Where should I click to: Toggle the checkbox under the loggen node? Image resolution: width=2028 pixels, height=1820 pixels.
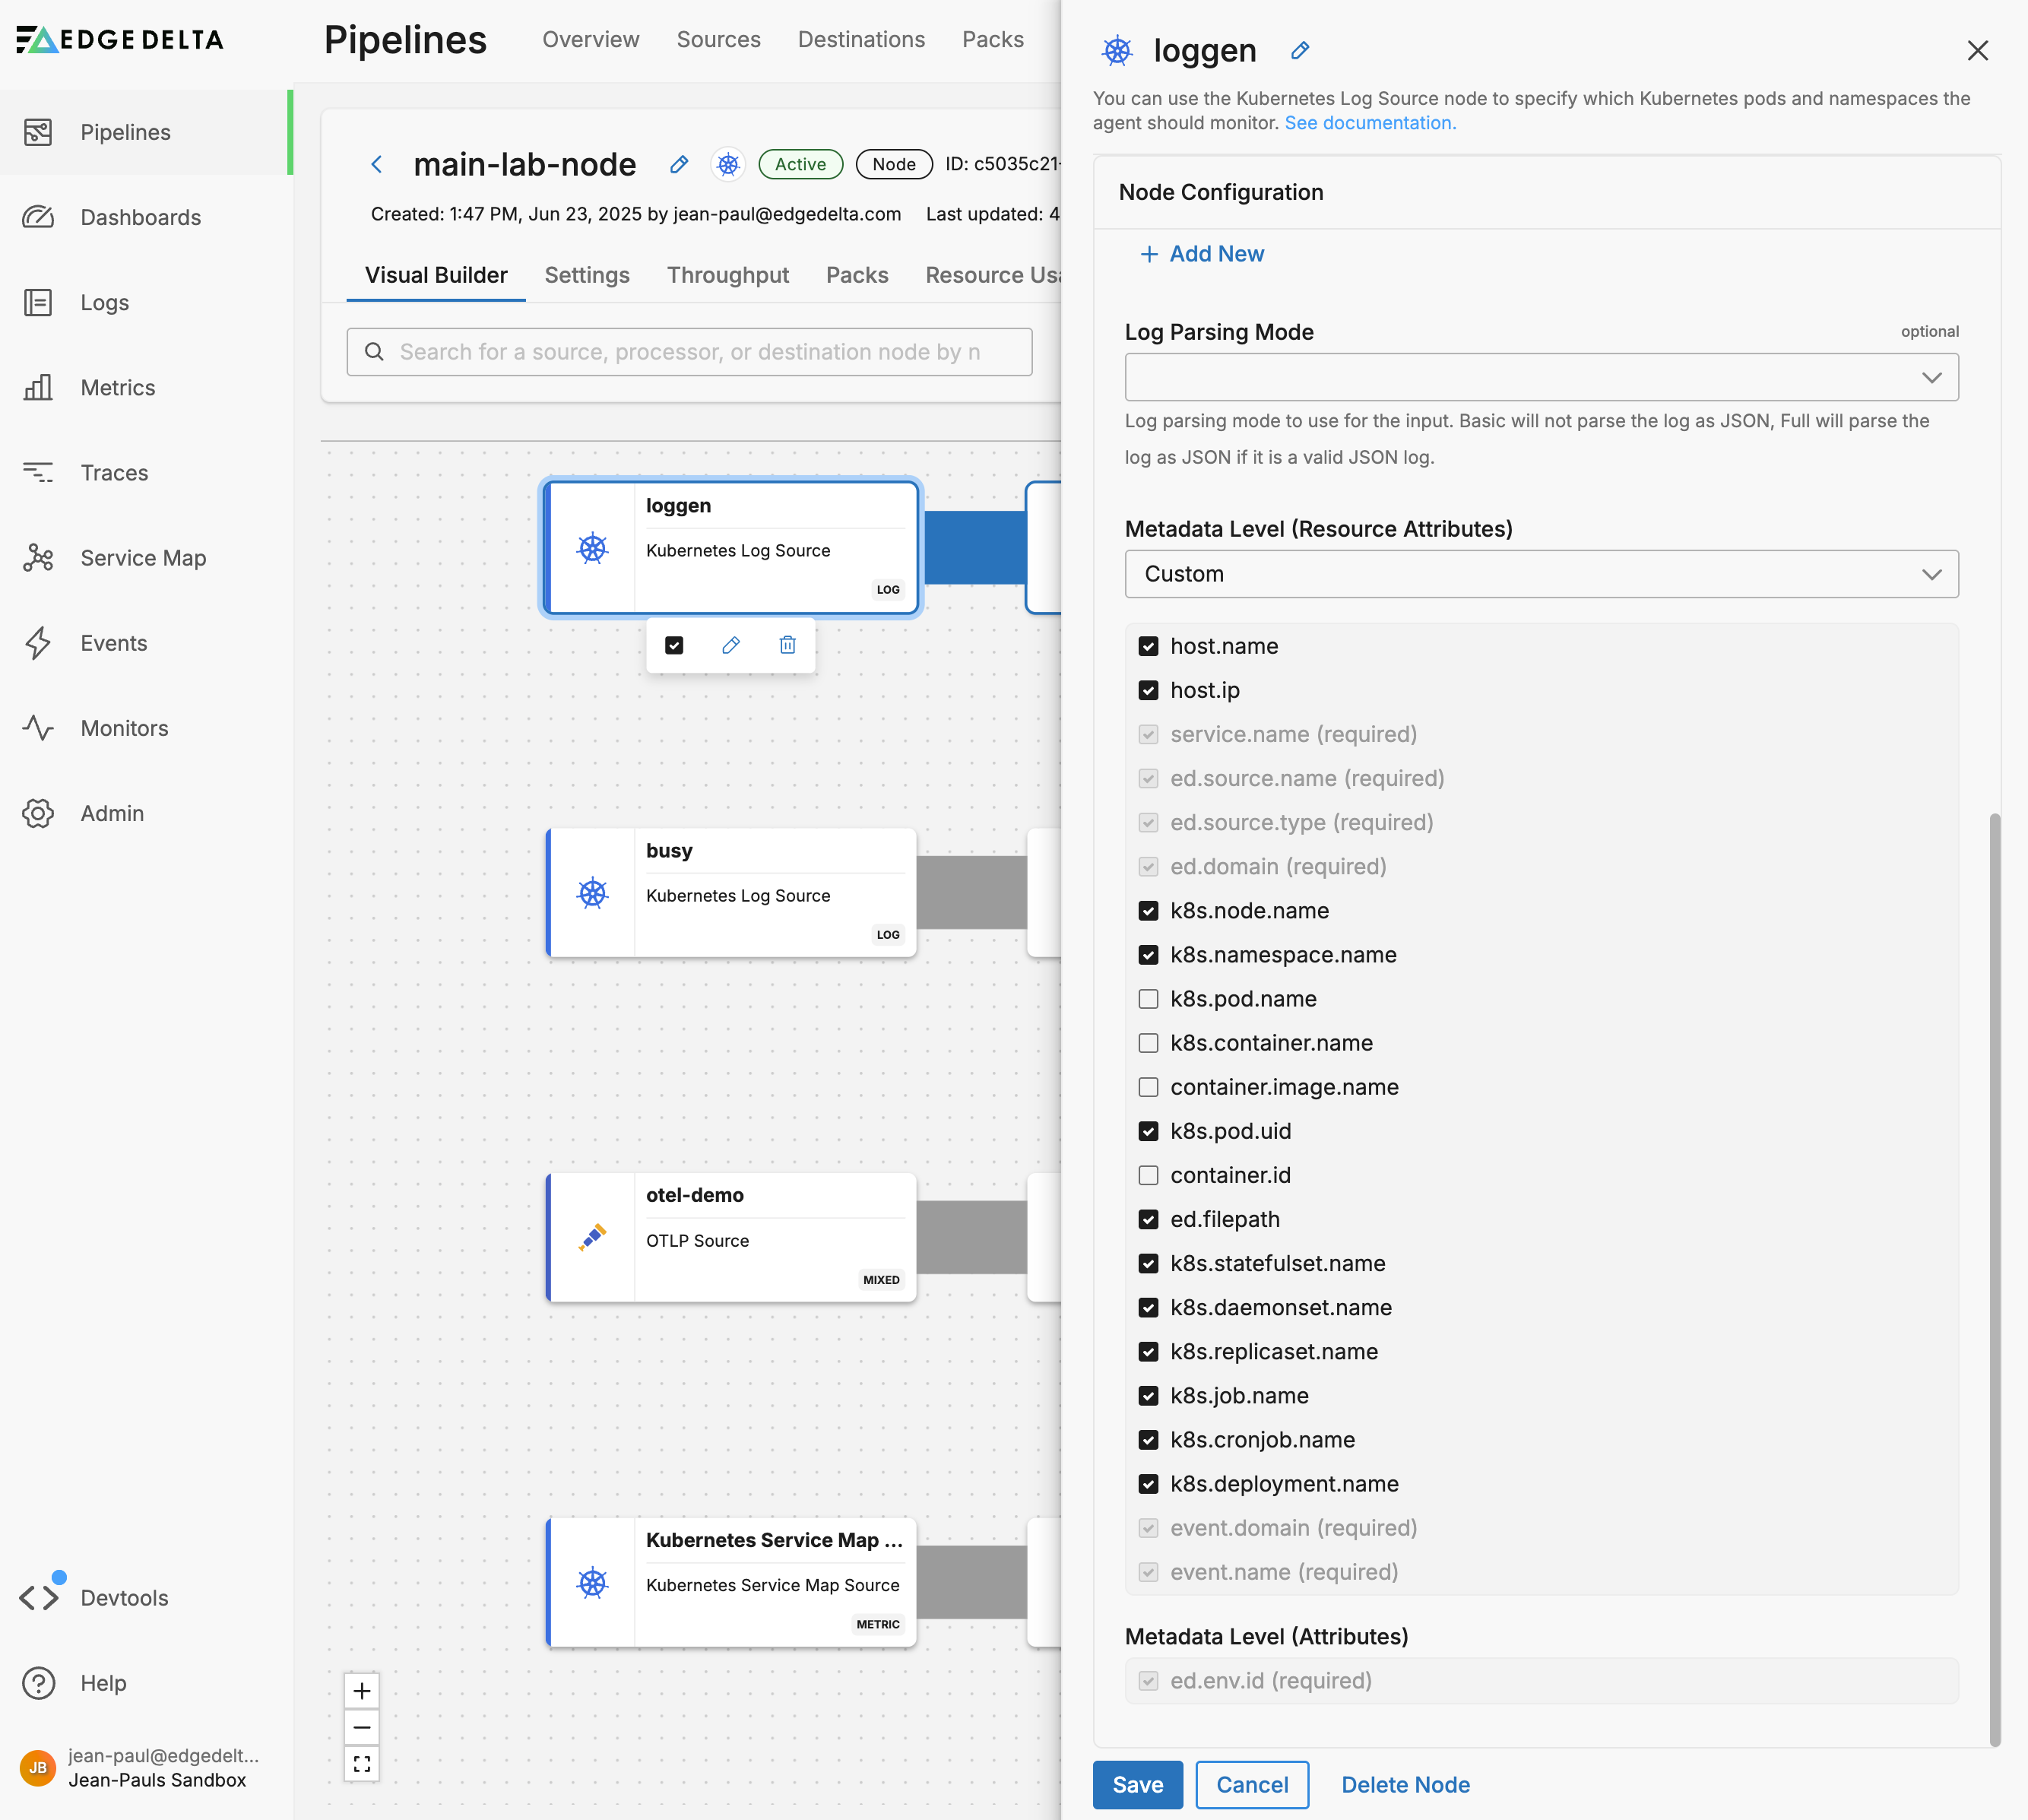pos(674,645)
